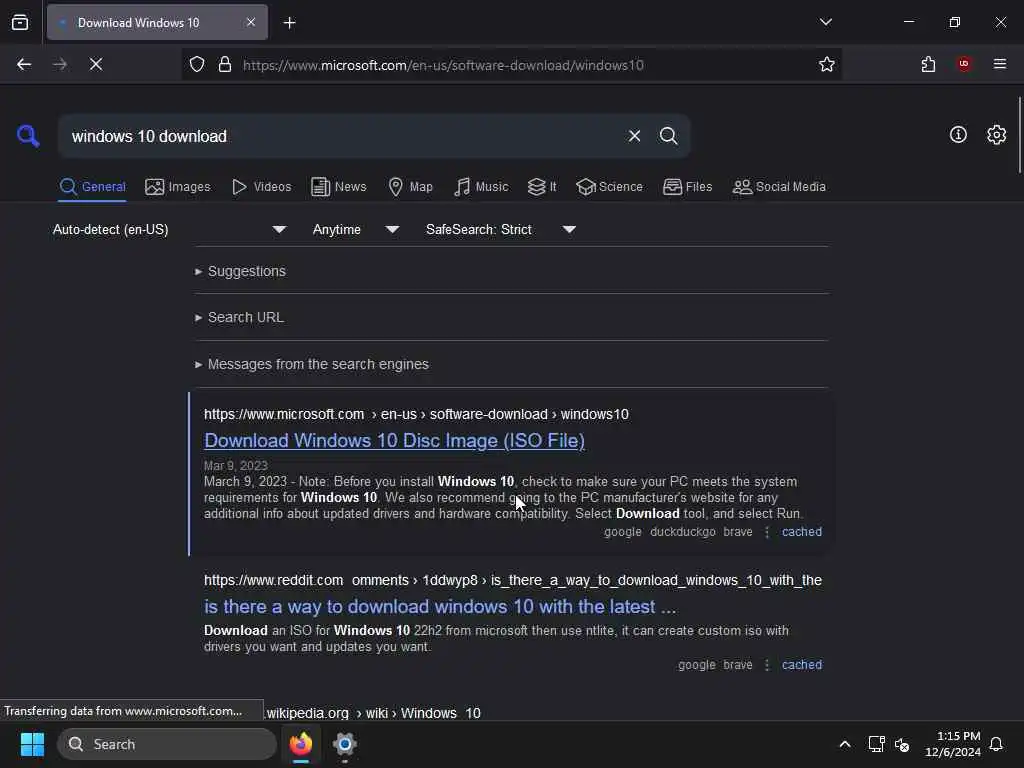Image resolution: width=1024 pixels, height=768 pixels.
Task: Click the reddit.com result URL breadcrumb
Action: pyautogui.click(x=513, y=581)
